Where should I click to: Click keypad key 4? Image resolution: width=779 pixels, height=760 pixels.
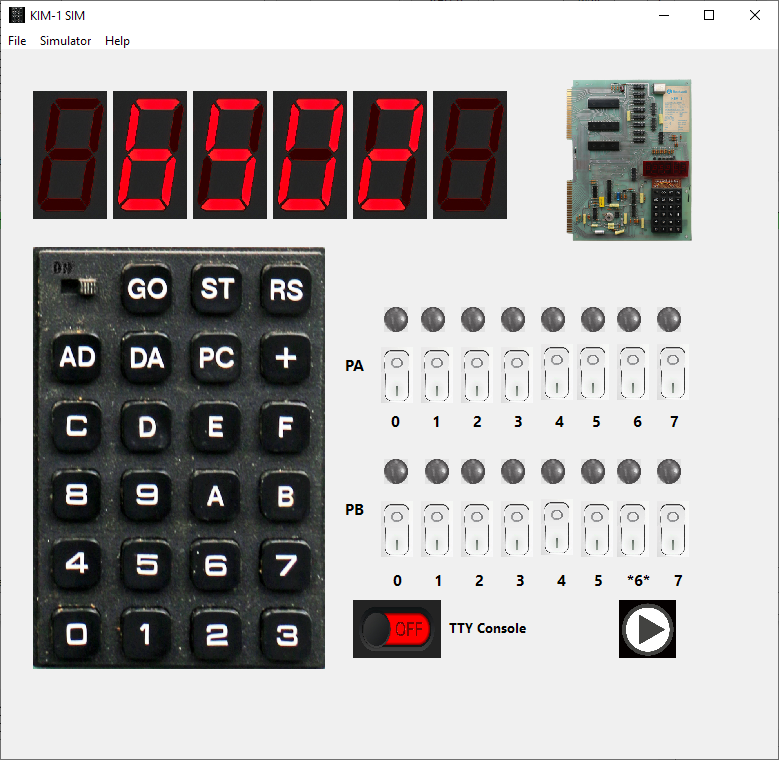pyautogui.click(x=77, y=564)
